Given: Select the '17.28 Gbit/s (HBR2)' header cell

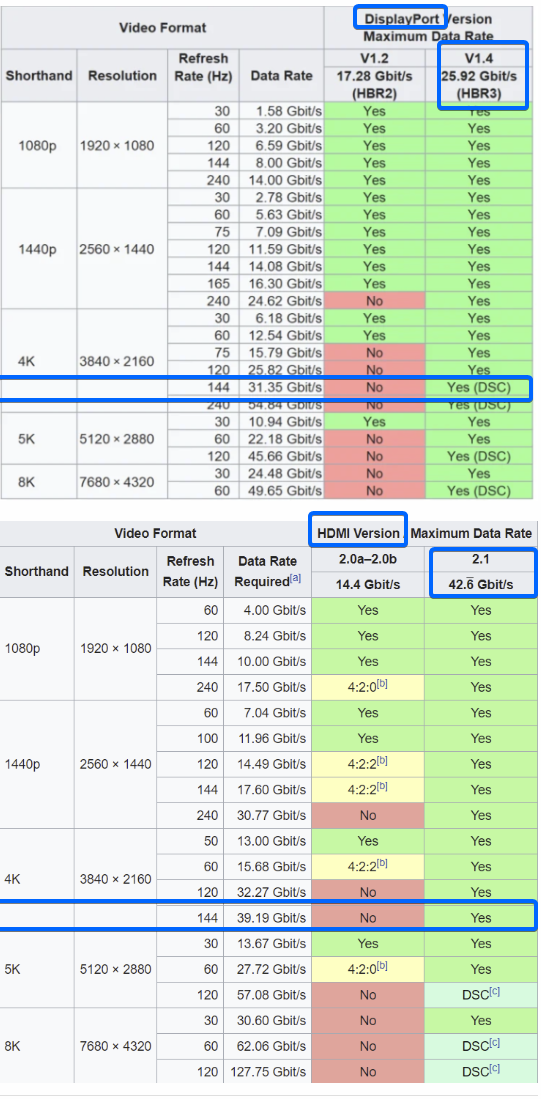Looking at the screenshot, I should coord(374,84).
